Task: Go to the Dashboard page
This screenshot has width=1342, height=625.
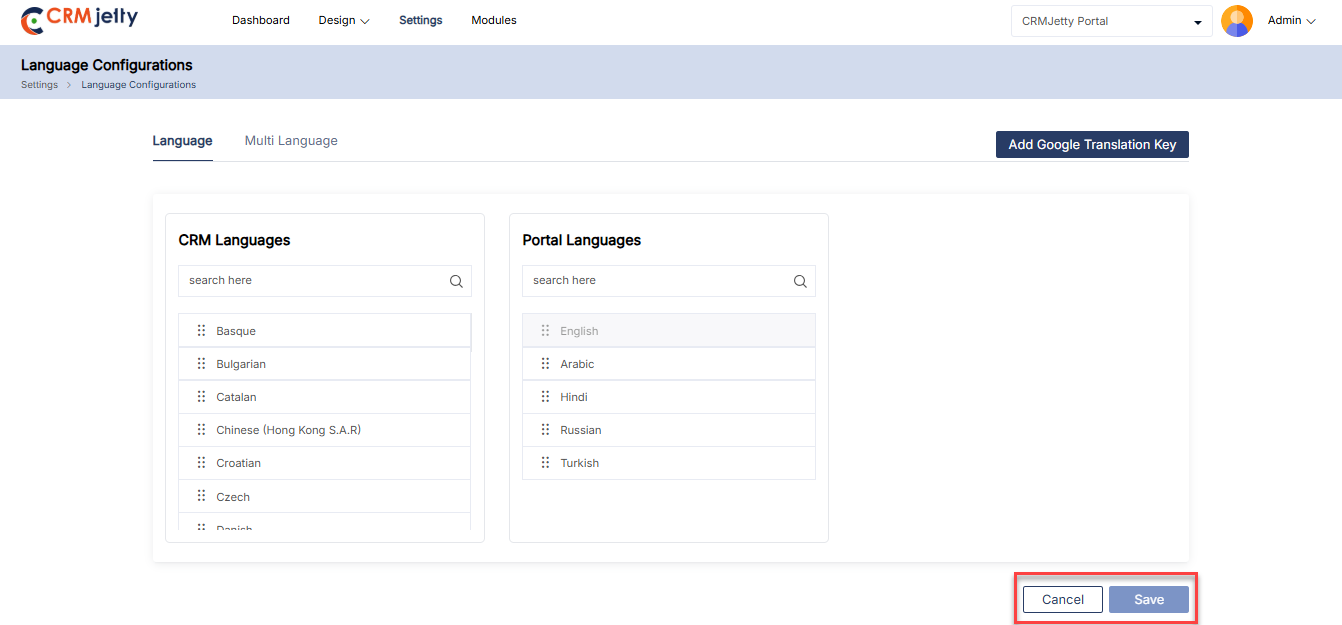Action: point(261,20)
